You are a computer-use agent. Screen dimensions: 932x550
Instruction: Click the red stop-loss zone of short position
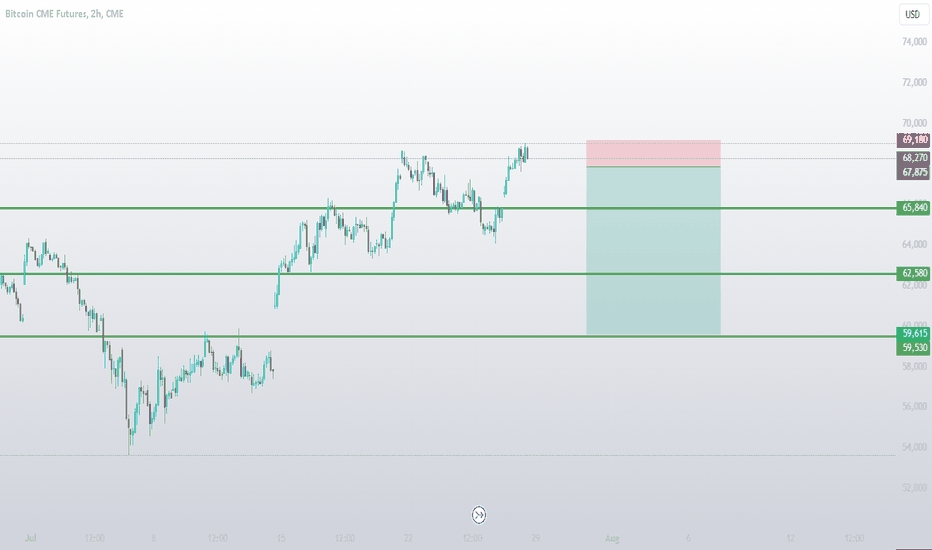pyautogui.click(x=653, y=153)
